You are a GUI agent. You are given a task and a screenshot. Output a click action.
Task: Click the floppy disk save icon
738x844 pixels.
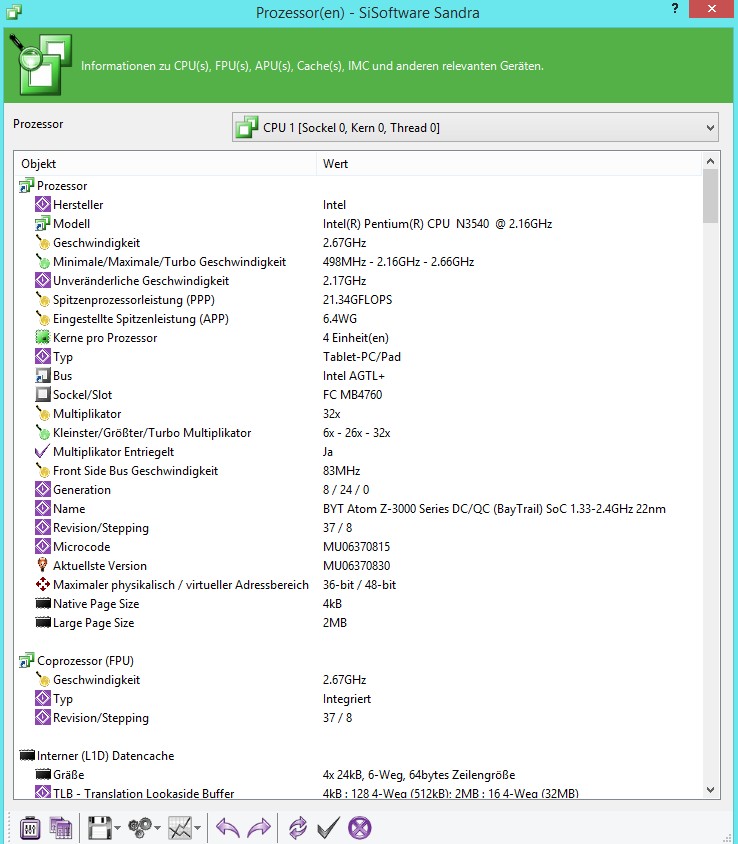[x=100, y=828]
